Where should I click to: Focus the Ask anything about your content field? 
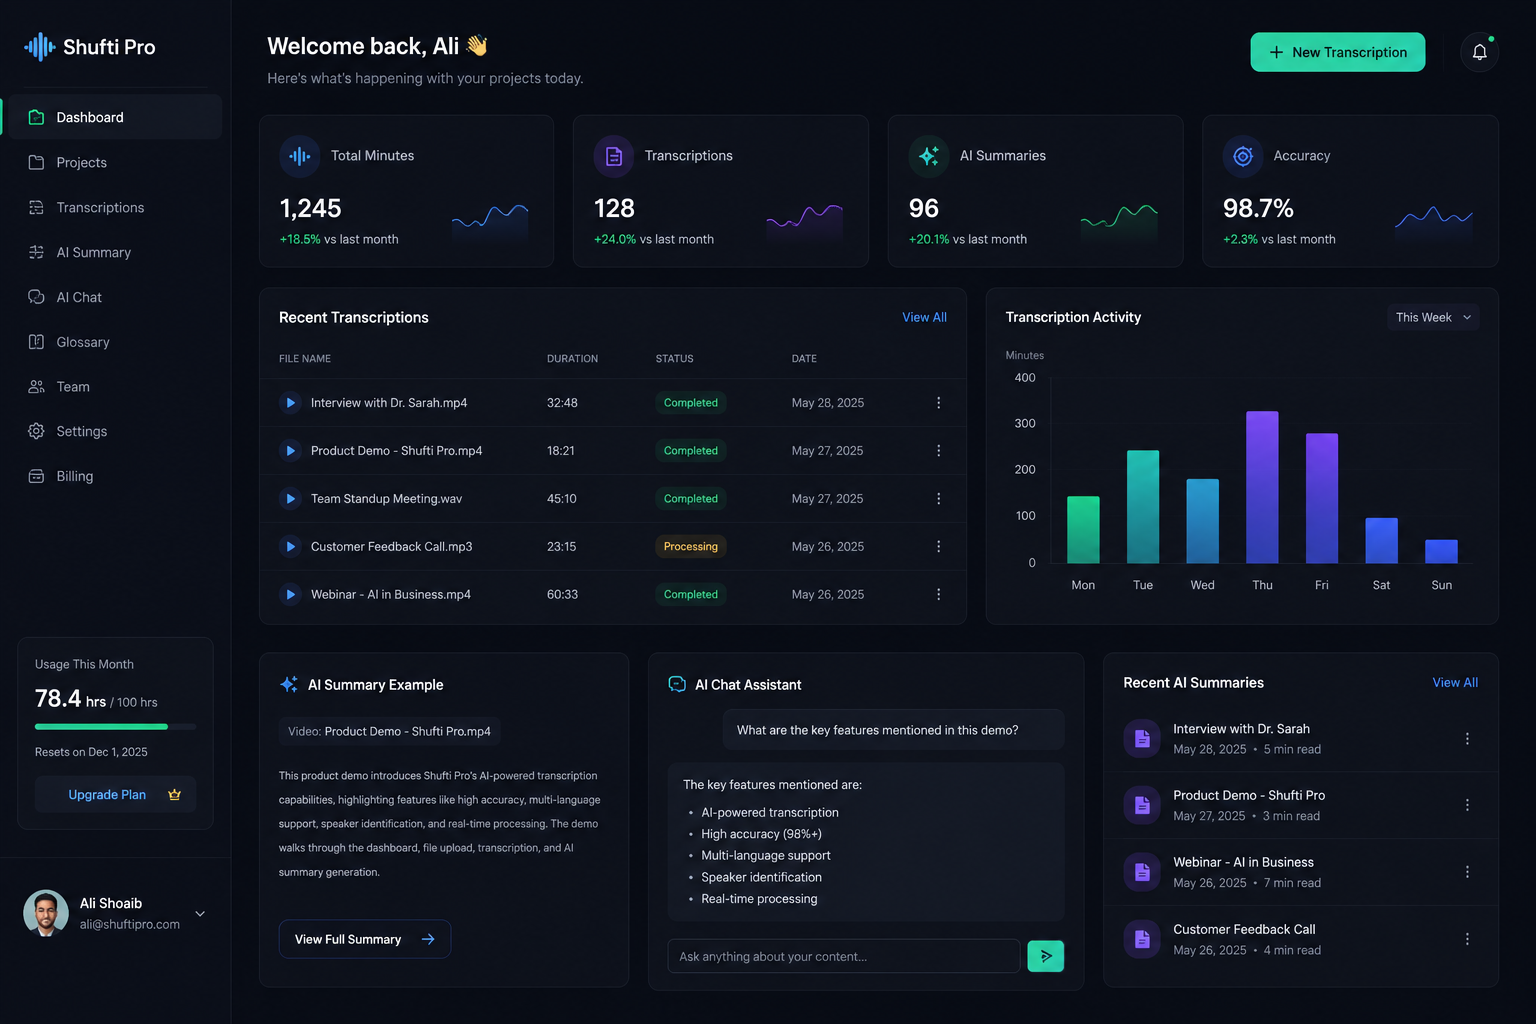[843, 956]
